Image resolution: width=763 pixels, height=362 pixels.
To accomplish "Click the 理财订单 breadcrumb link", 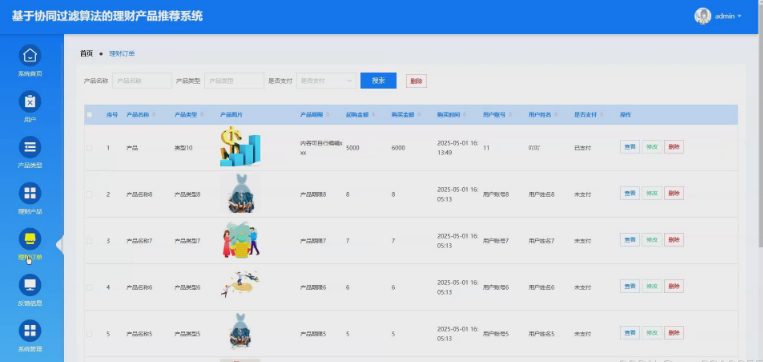I will [x=122, y=54].
